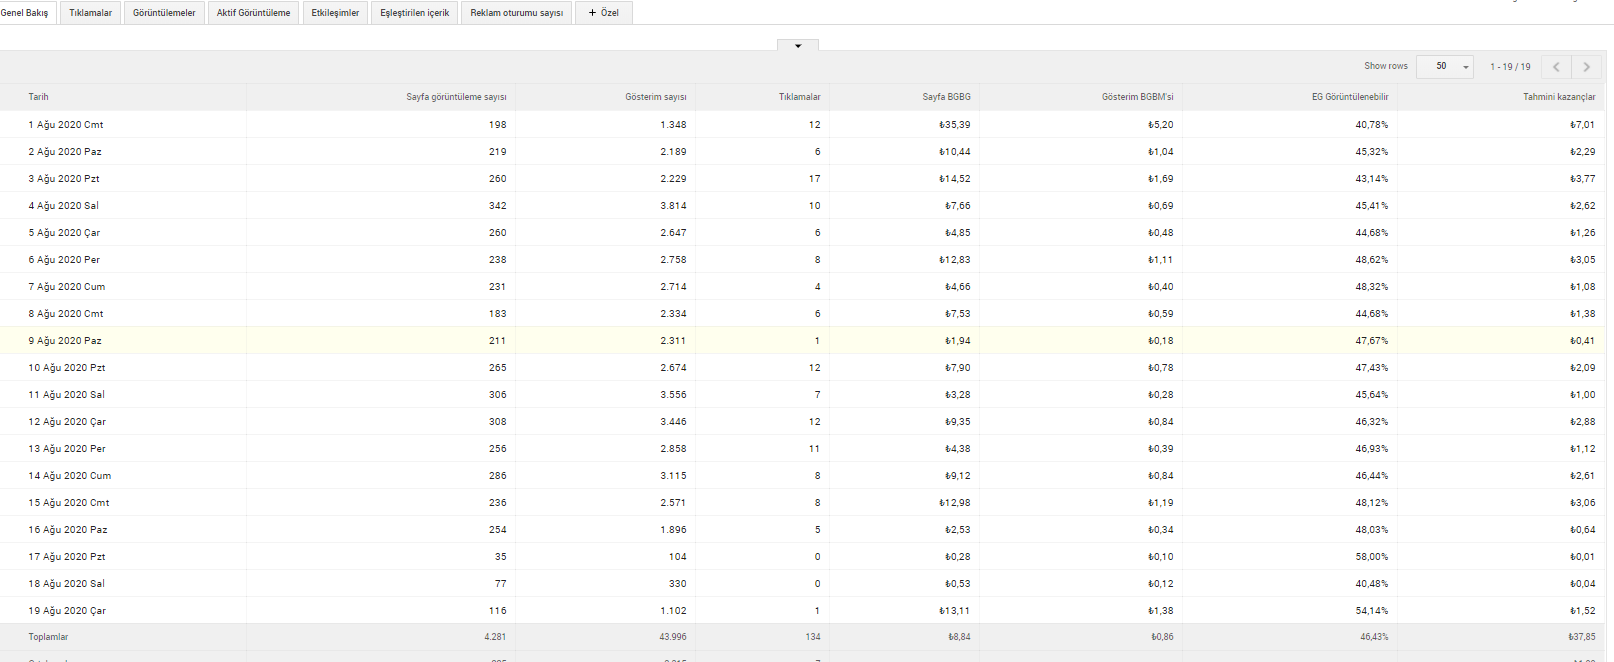
Task: Select the row 4 Ağu 2020 Sal
Action: click(x=803, y=206)
